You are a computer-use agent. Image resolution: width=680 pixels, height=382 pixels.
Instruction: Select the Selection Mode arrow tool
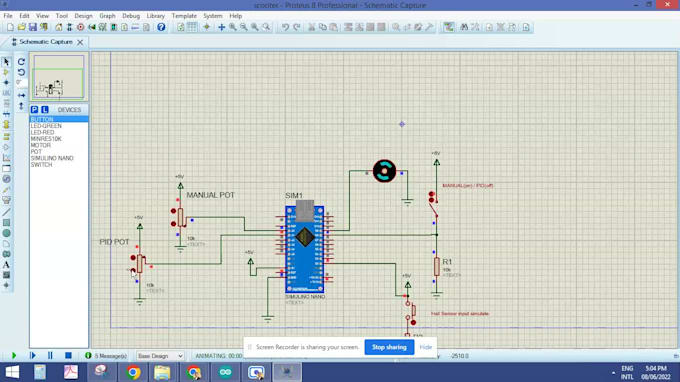6,62
